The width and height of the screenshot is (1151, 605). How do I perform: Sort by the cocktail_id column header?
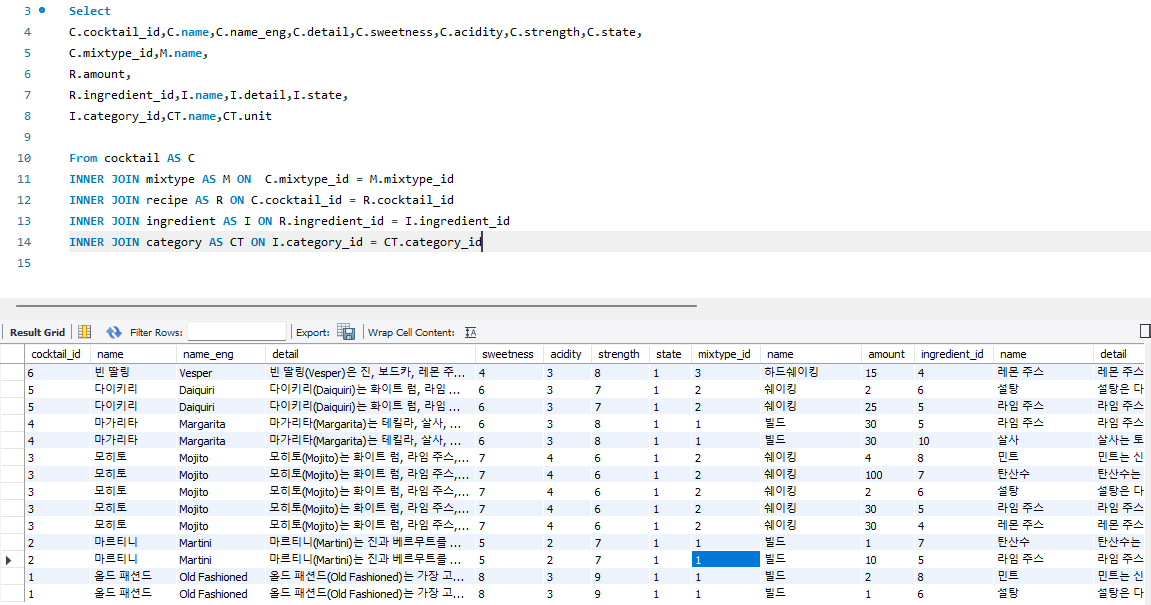[57, 354]
